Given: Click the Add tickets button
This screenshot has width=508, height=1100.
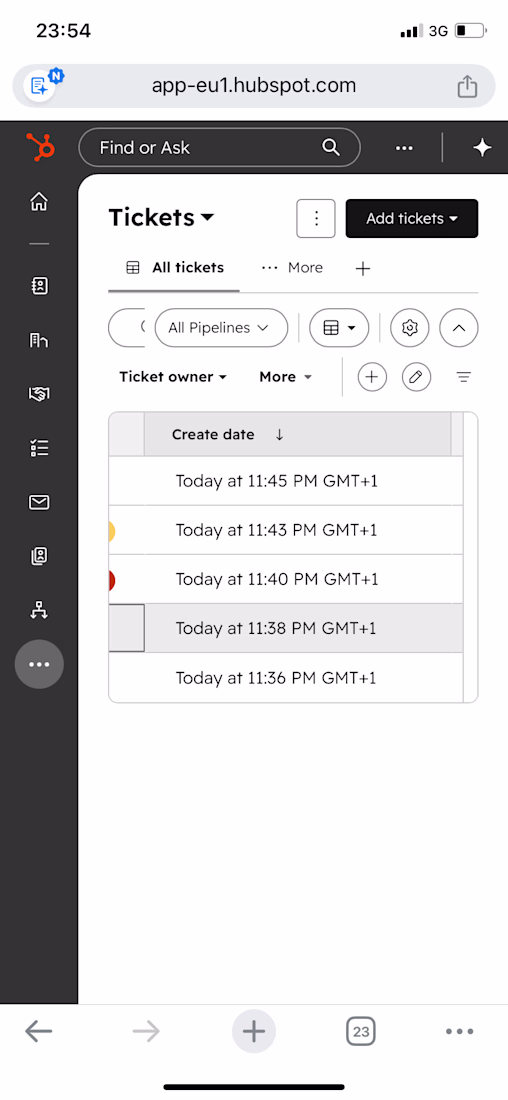Looking at the screenshot, I should (x=412, y=219).
